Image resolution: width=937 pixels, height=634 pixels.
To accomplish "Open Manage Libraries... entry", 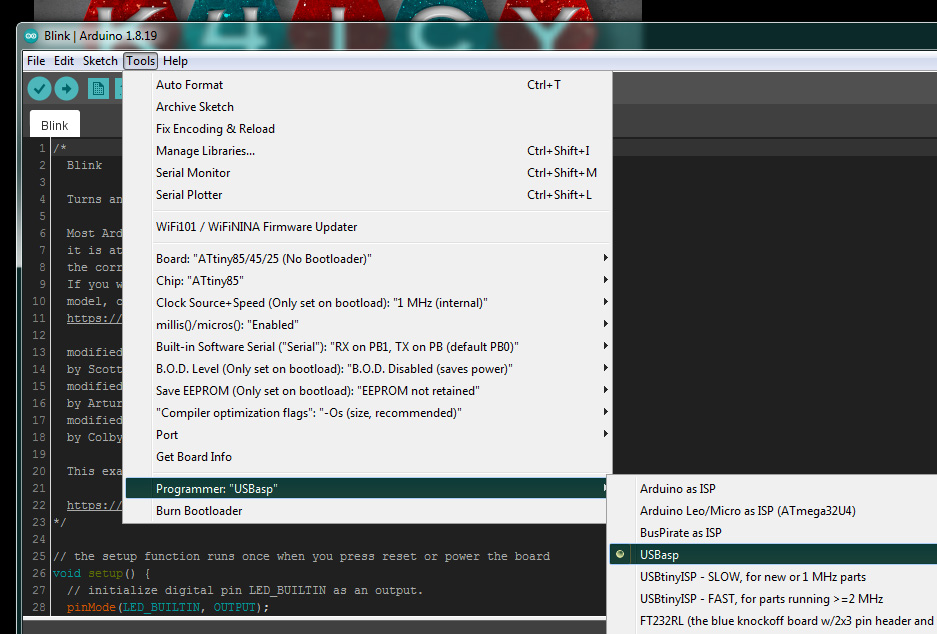I will pyautogui.click(x=368, y=151).
